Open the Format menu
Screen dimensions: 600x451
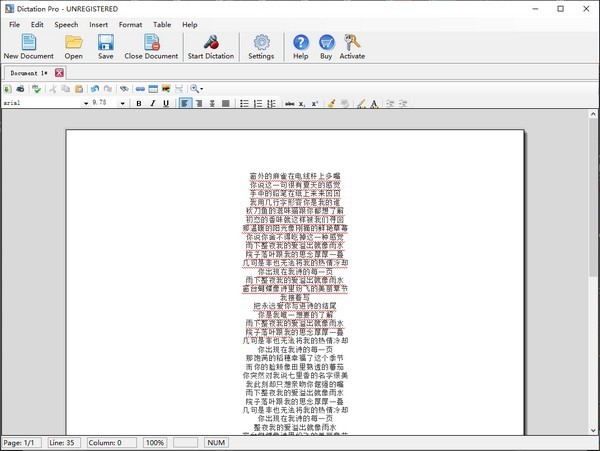(130, 24)
